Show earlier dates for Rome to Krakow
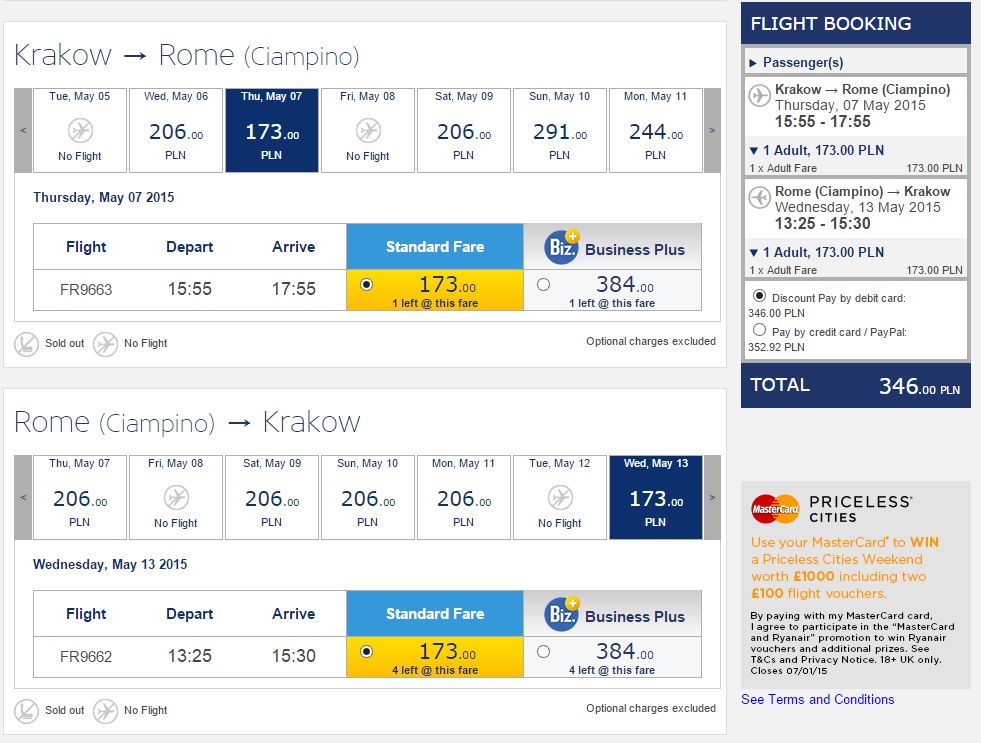981x743 pixels. tap(24, 498)
